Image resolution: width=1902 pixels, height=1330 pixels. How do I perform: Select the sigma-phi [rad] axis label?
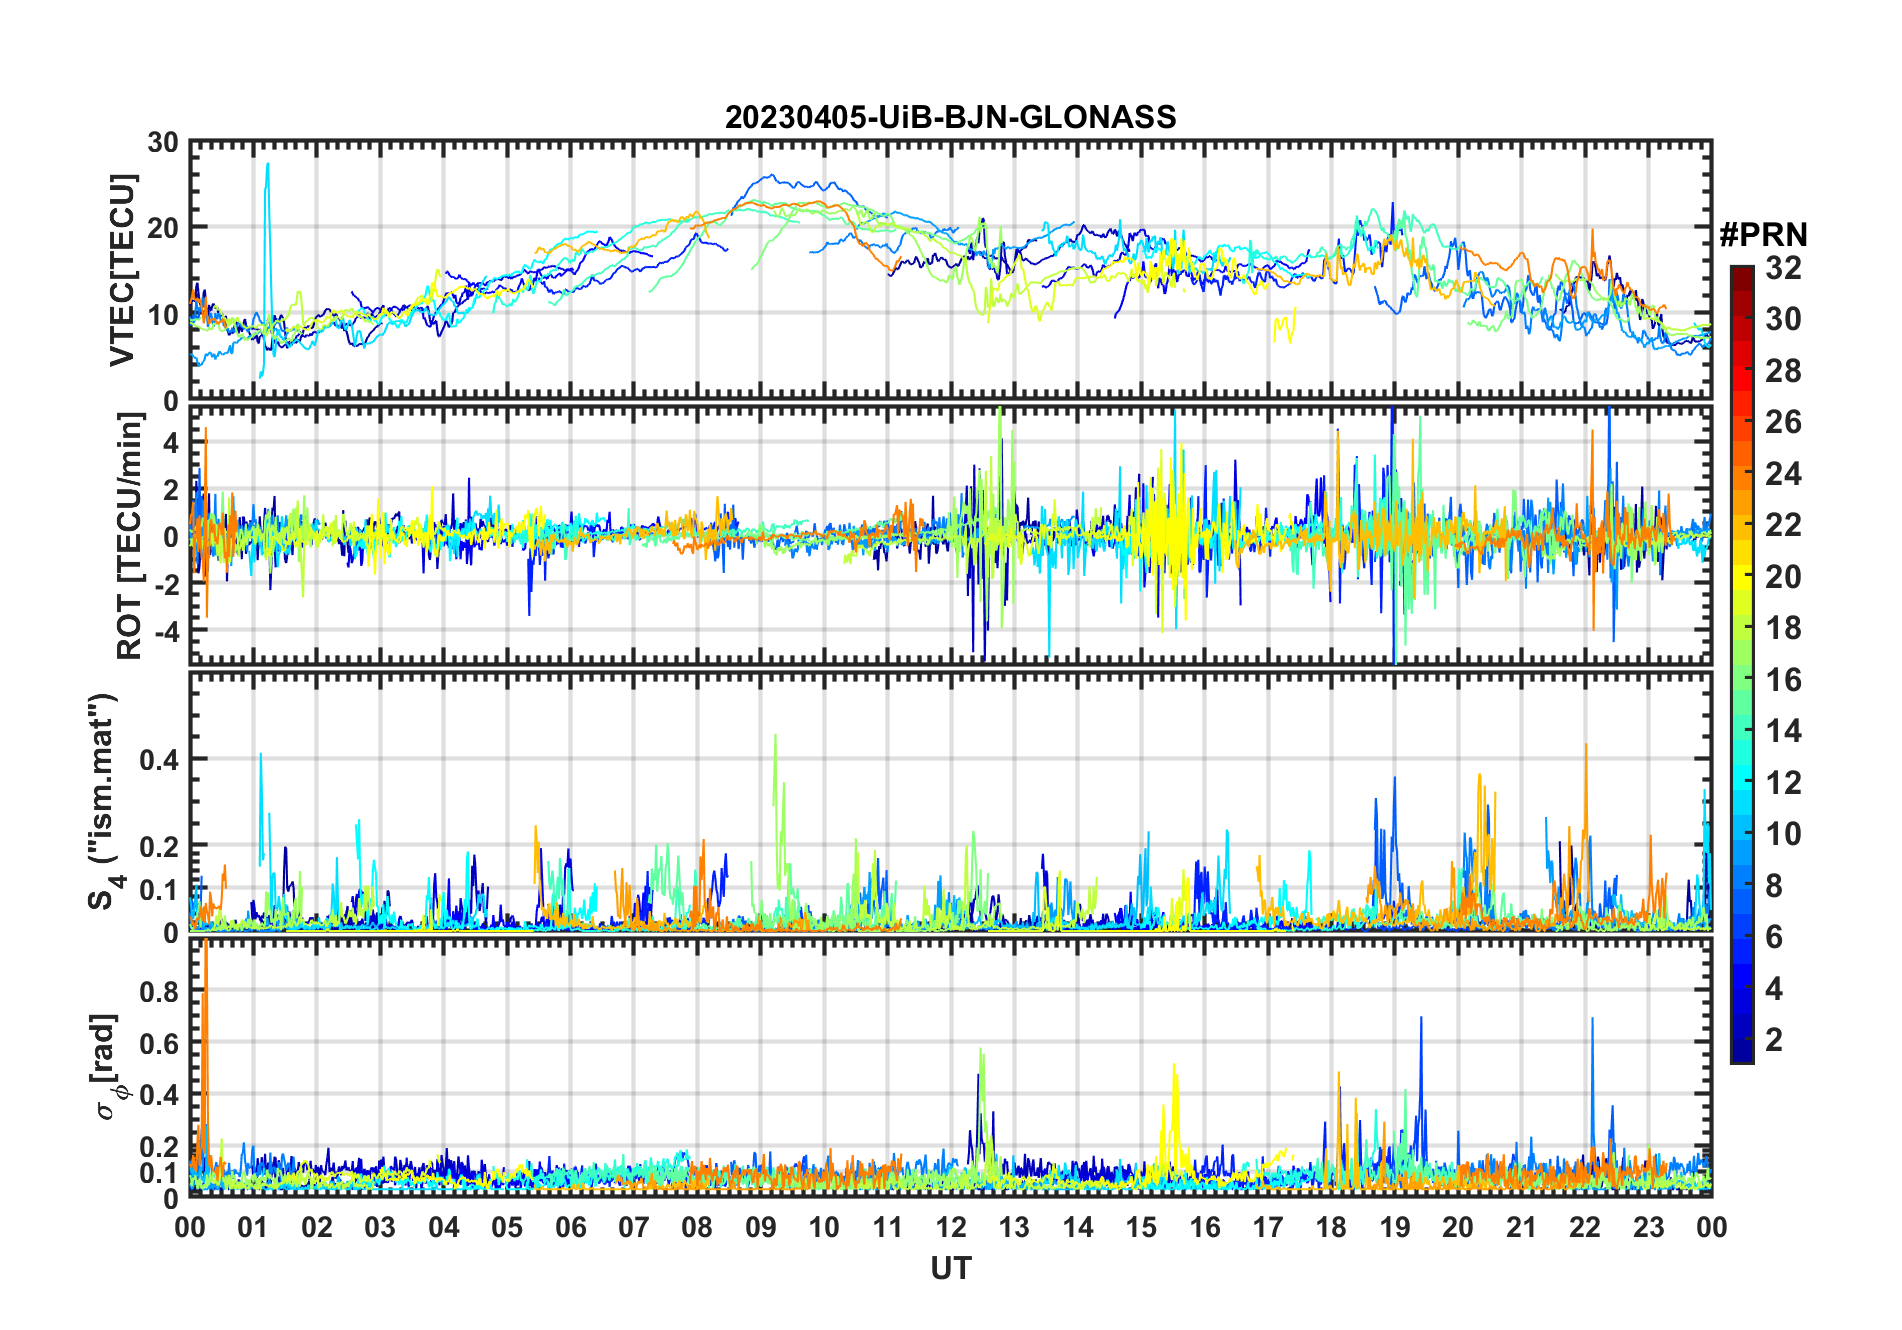tap(107, 1067)
